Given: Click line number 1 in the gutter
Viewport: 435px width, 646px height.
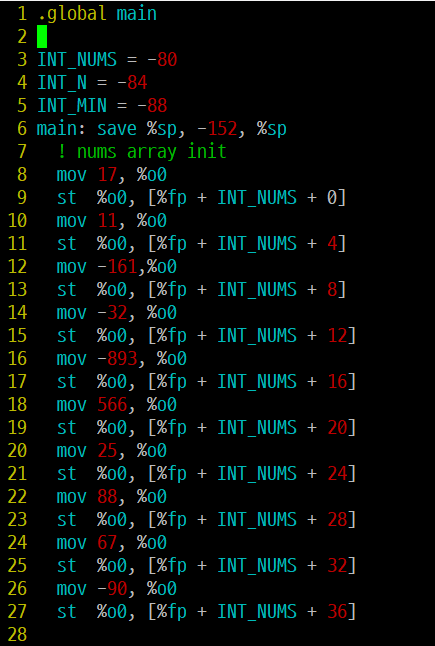Looking at the screenshot, I should 22,14.
